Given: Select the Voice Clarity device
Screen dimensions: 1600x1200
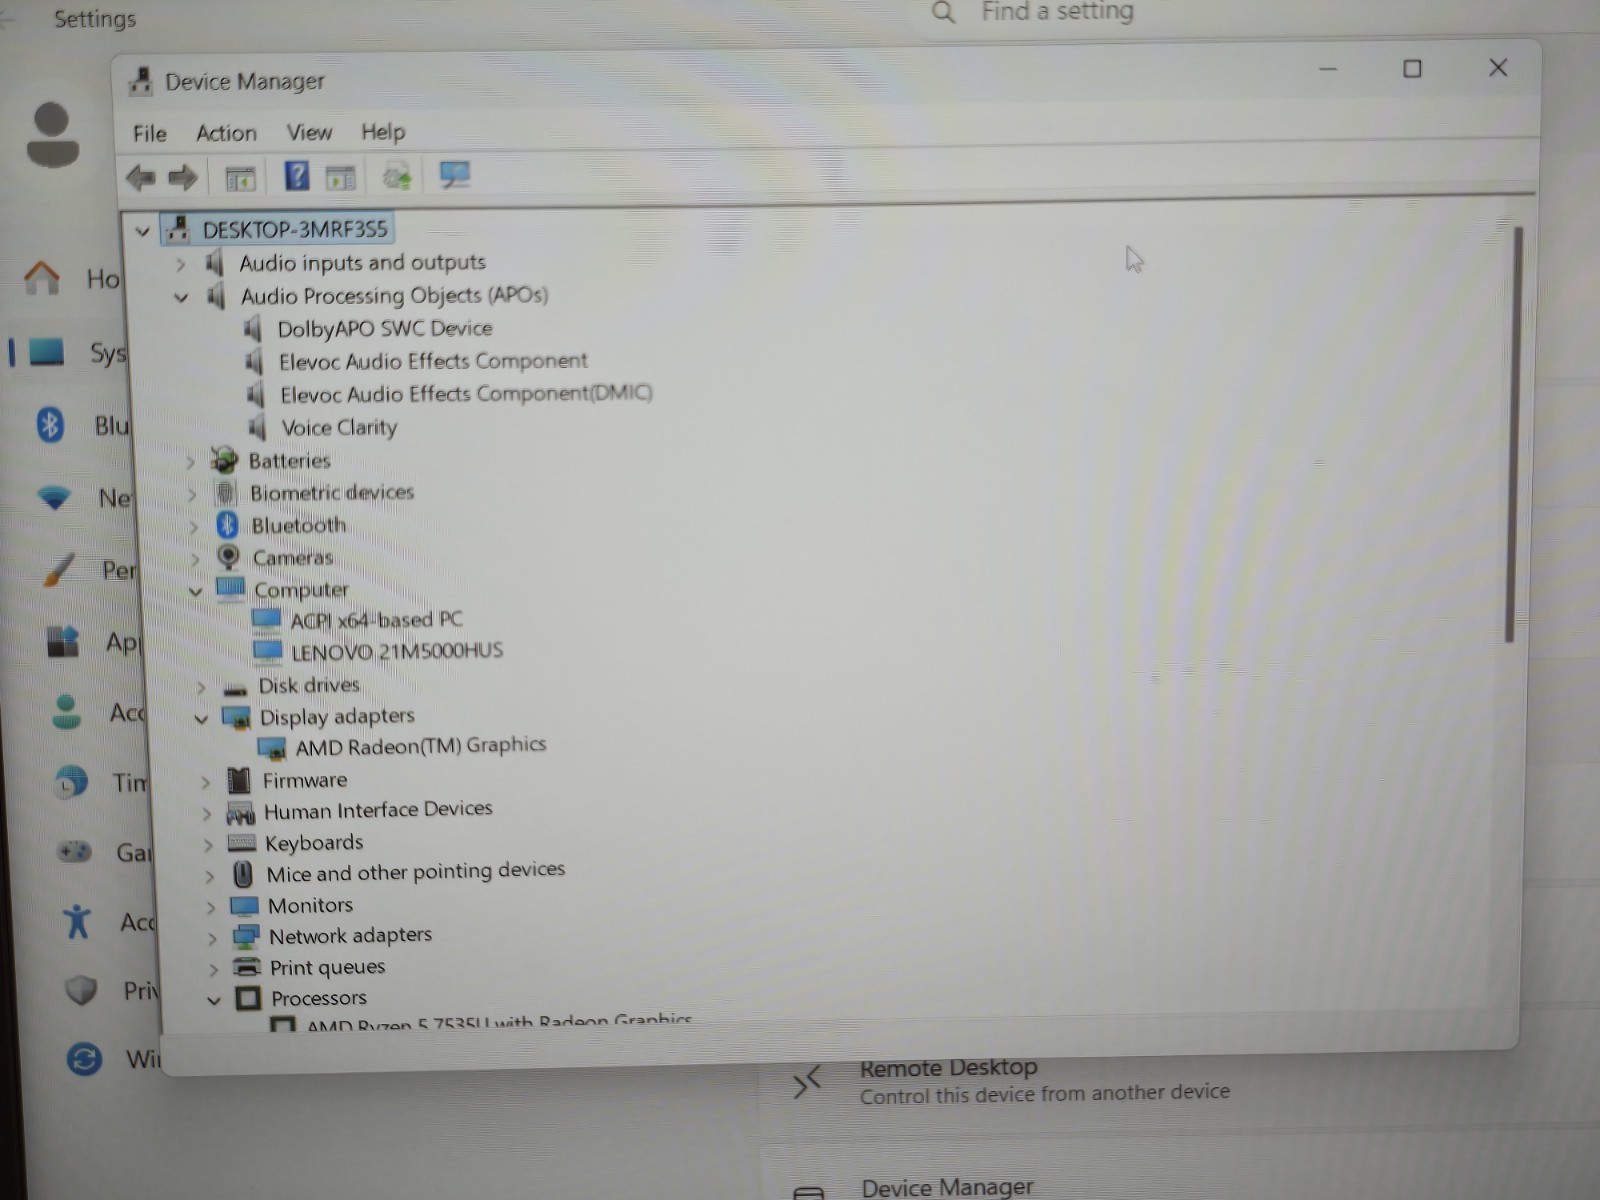Looking at the screenshot, I should (339, 428).
